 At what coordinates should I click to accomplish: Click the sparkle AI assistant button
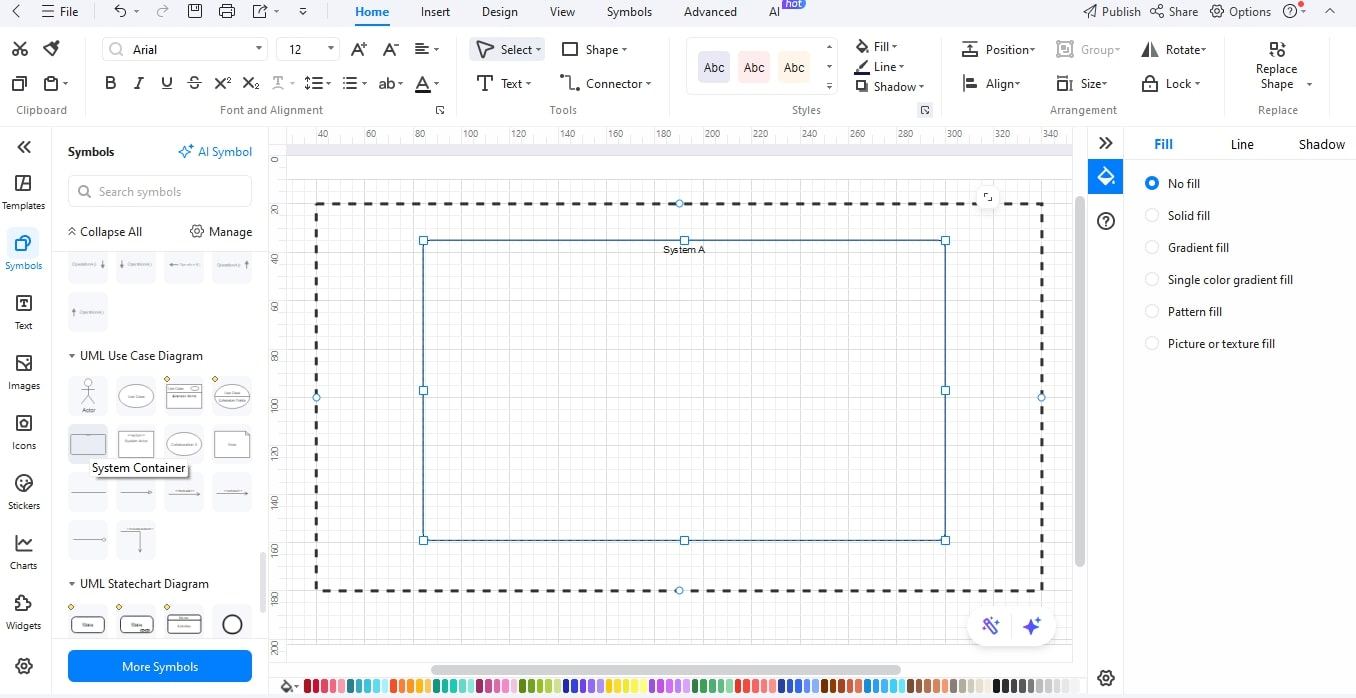point(1032,626)
